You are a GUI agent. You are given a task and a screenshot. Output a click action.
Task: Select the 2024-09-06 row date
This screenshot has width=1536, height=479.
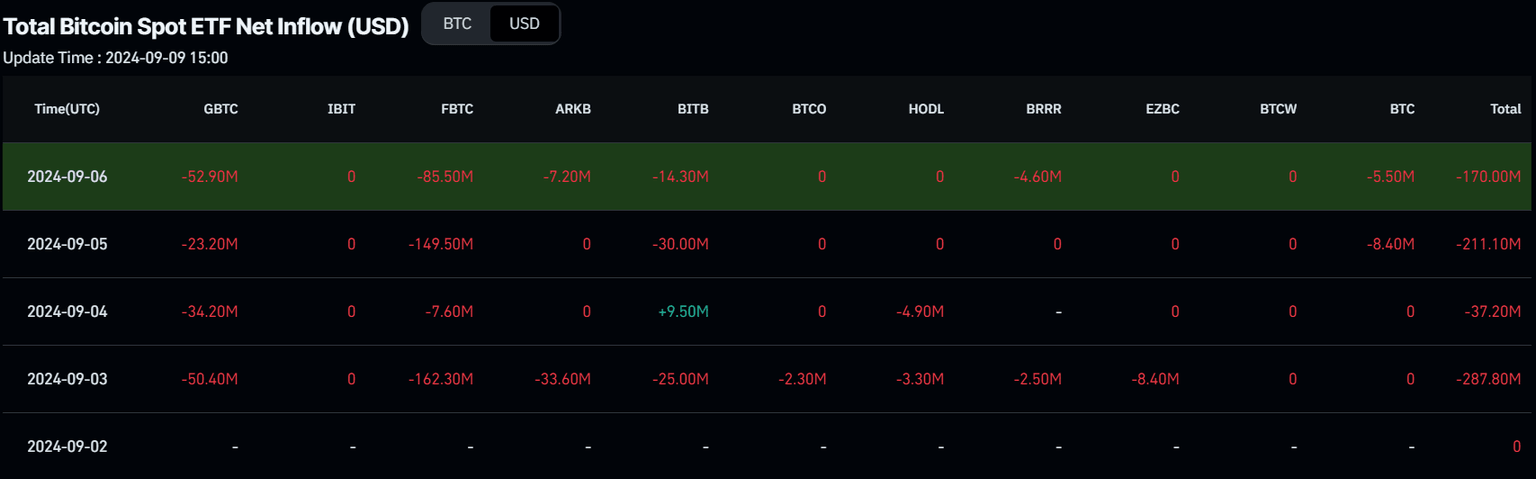[67, 177]
